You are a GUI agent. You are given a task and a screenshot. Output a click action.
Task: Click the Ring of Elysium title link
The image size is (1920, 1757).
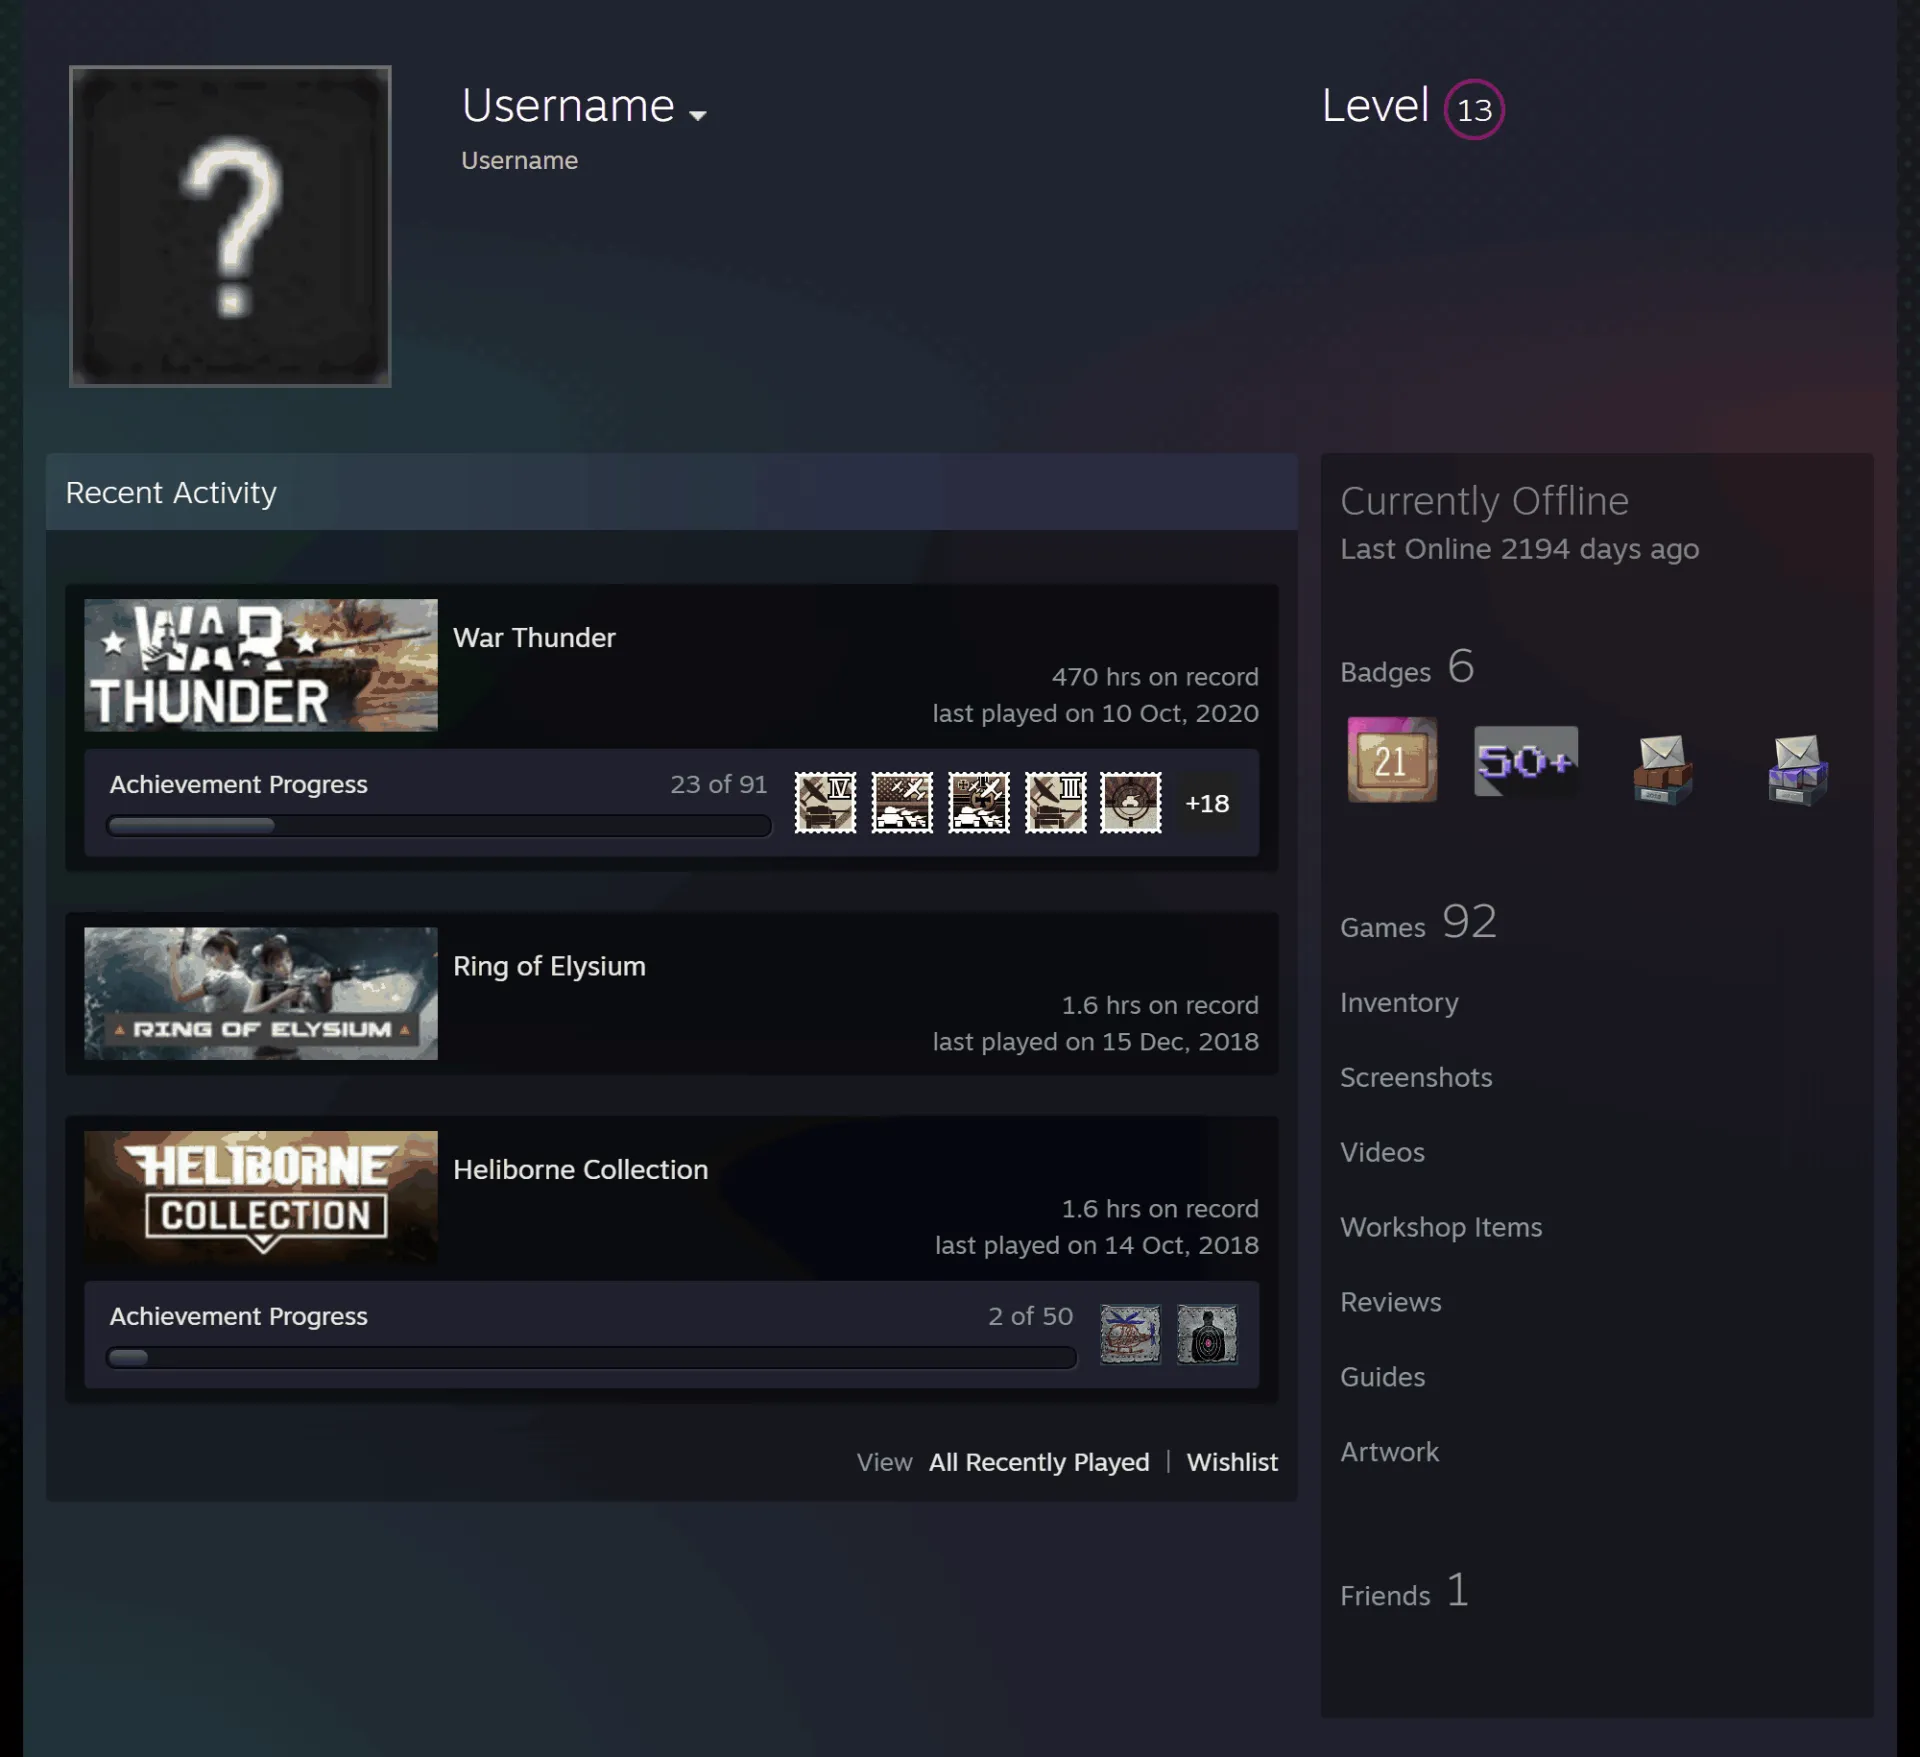click(549, 966)
